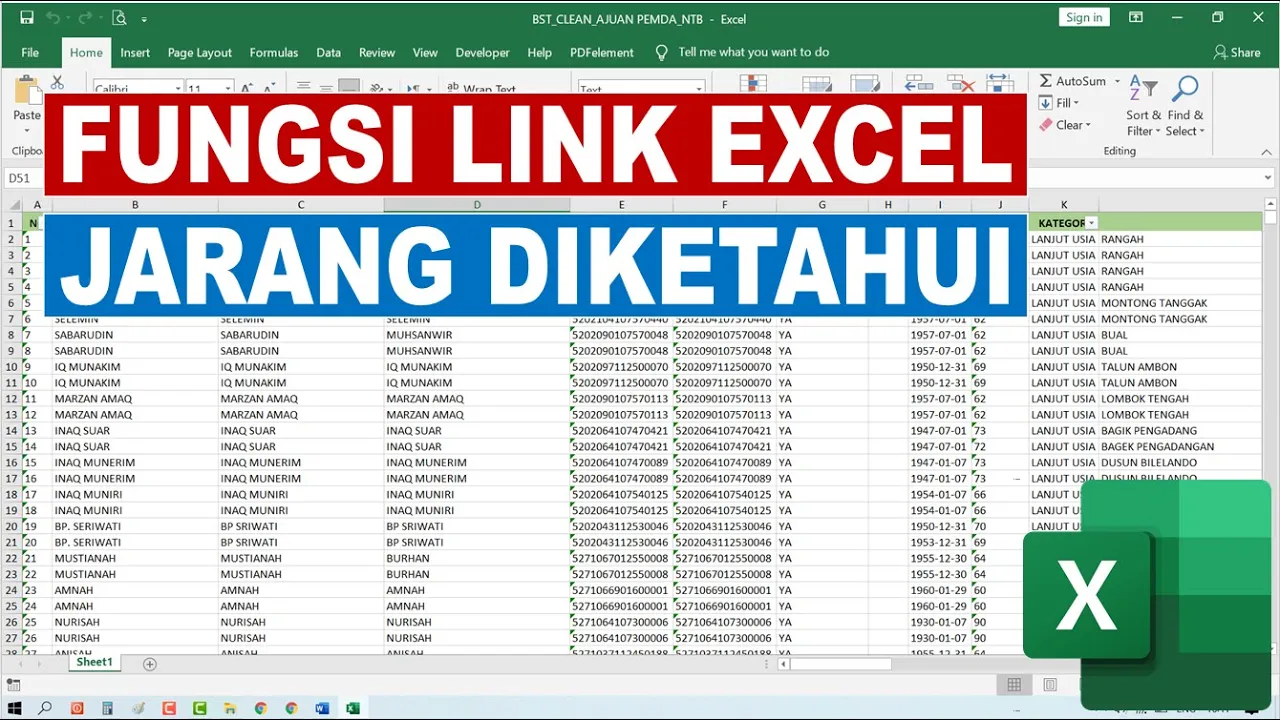Open the Help ribbon tab

540,52
